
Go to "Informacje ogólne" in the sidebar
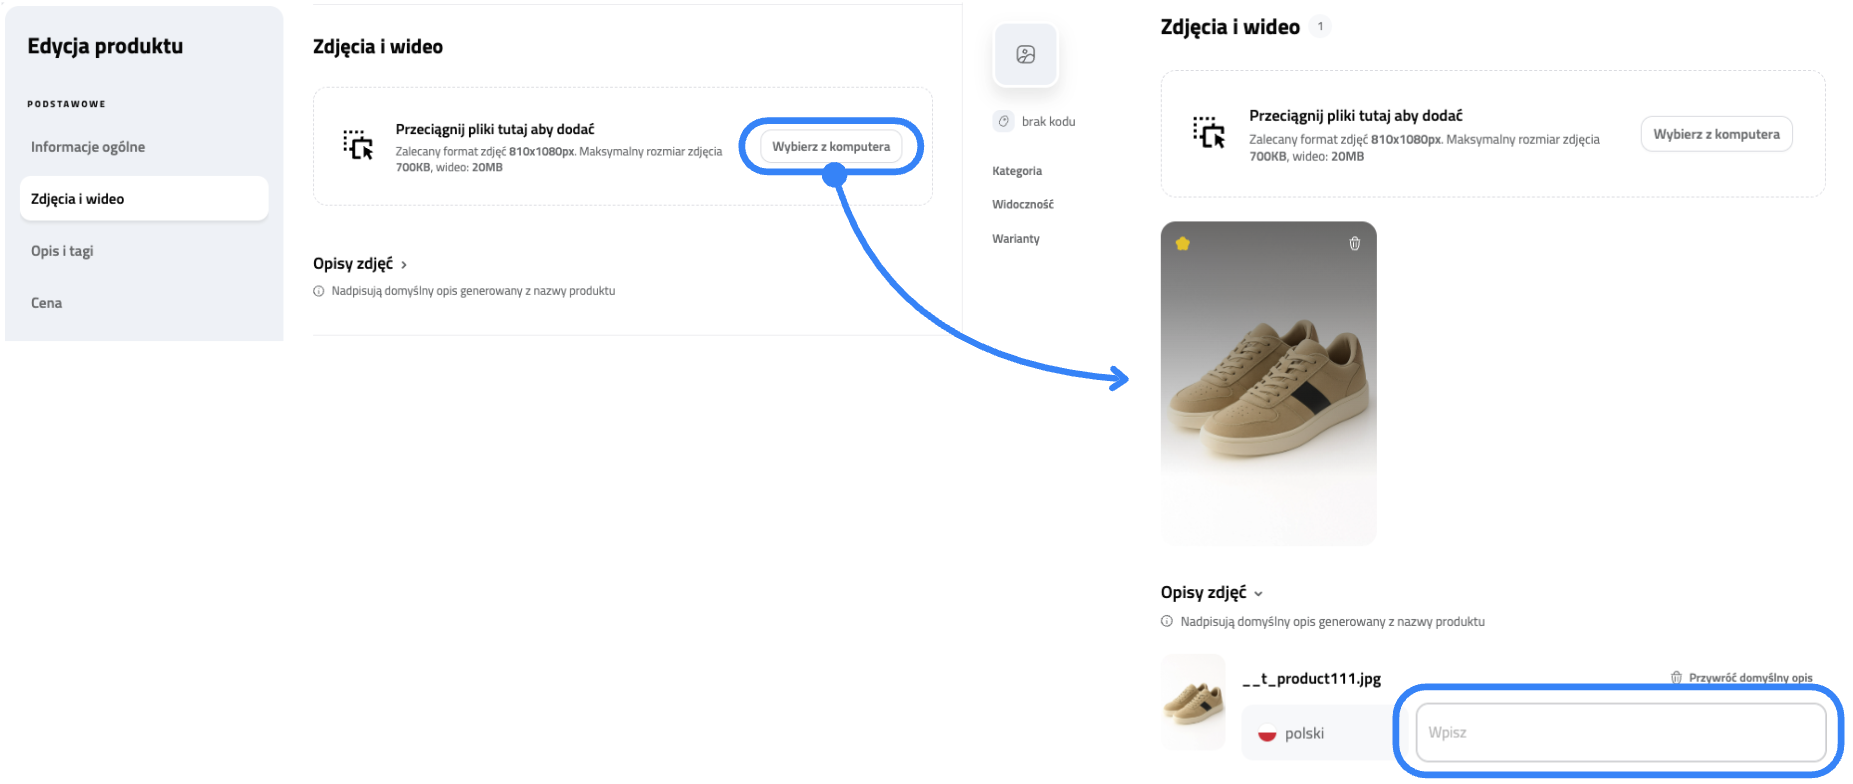[88, 147]
